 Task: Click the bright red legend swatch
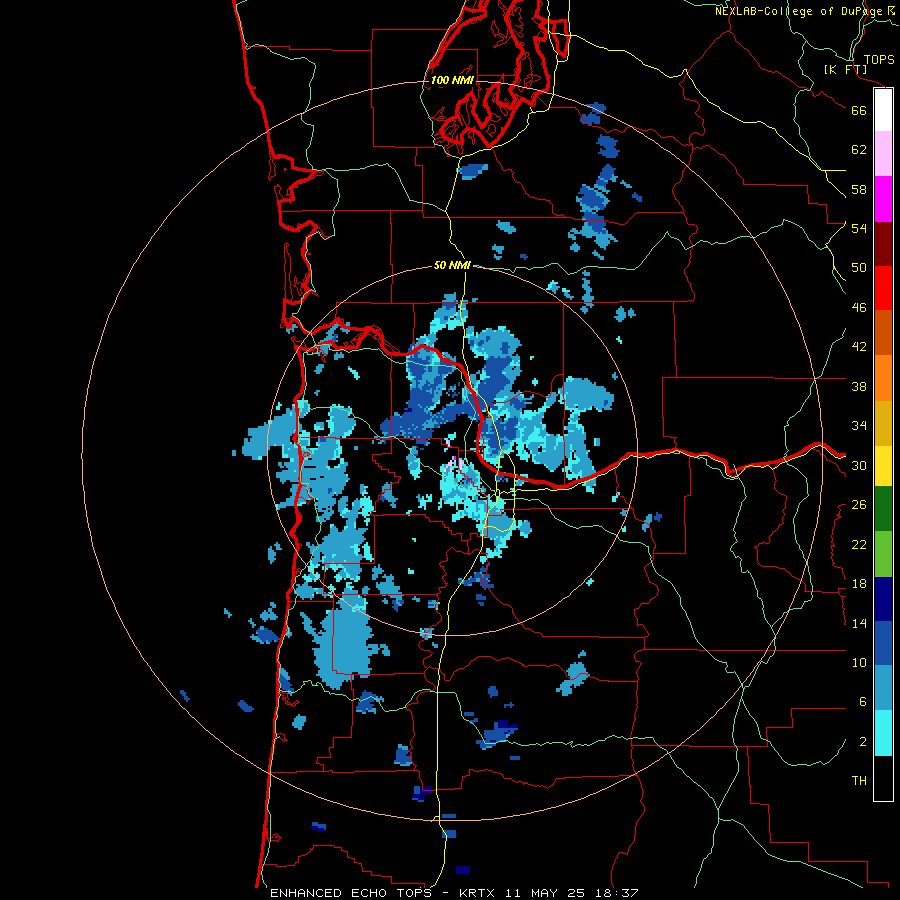pyautogui.click(x=883, y=288)
